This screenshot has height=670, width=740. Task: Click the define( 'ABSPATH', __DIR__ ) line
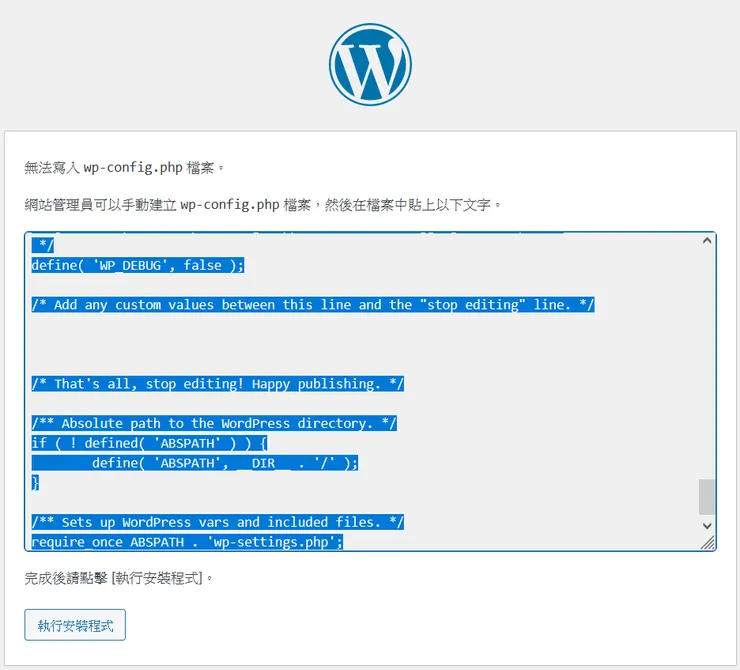point(195,463)
